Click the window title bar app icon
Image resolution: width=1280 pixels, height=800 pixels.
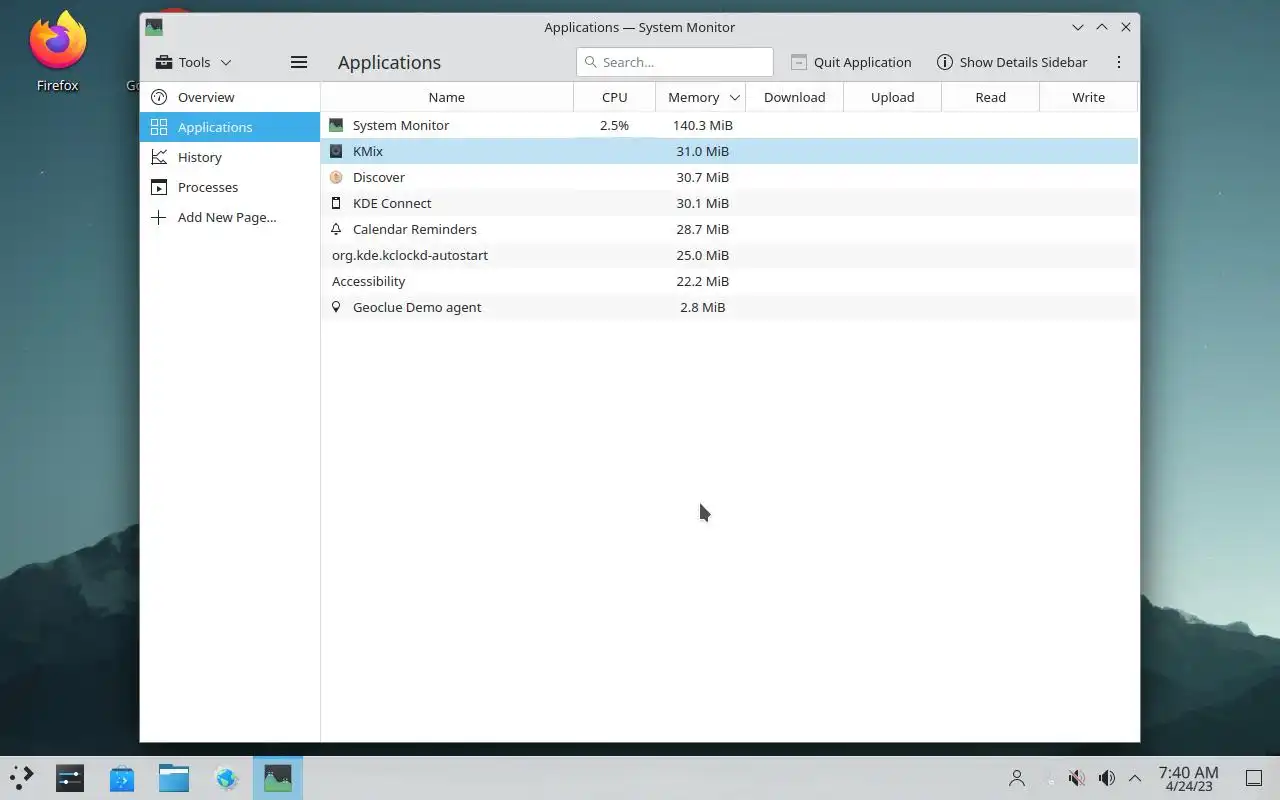pyautogui.click(x=153, y=27)
